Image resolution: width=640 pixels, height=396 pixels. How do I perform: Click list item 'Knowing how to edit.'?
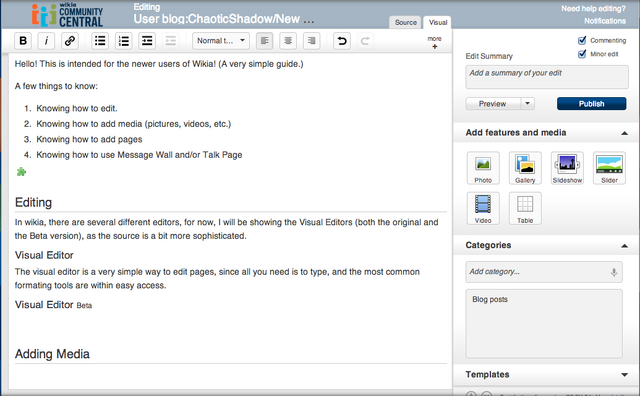coord(77,109)
